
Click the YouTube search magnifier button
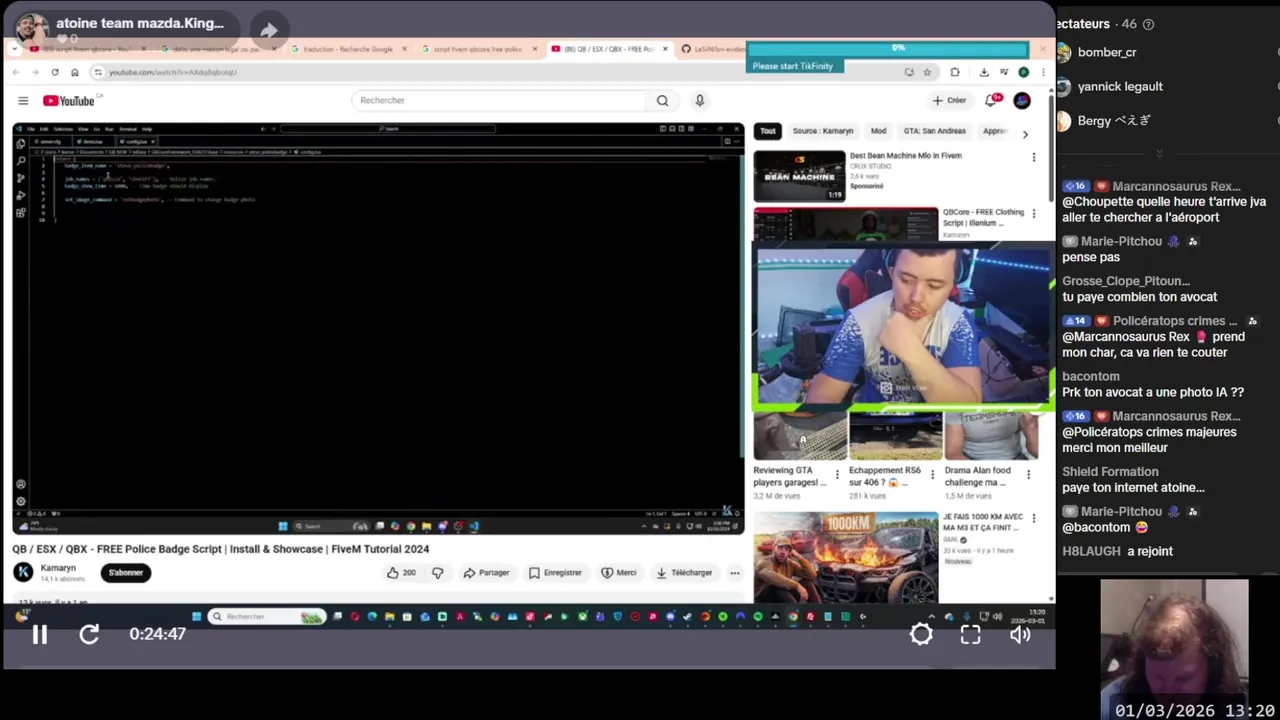coord(662,100)
